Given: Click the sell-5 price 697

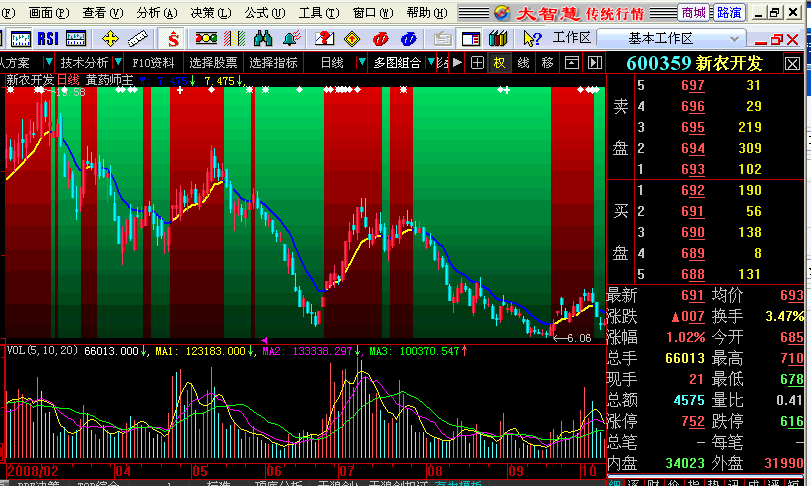Looking at the screenshot, I should tap(693, 85).
